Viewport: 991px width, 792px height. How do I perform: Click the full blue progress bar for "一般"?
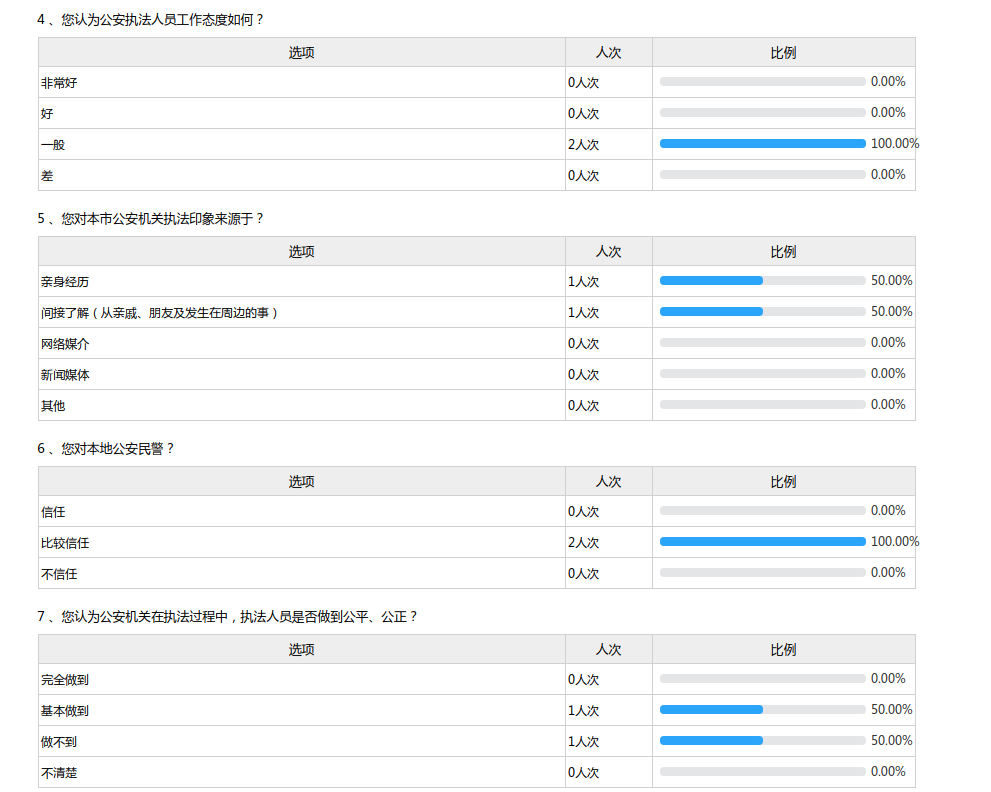762,144
